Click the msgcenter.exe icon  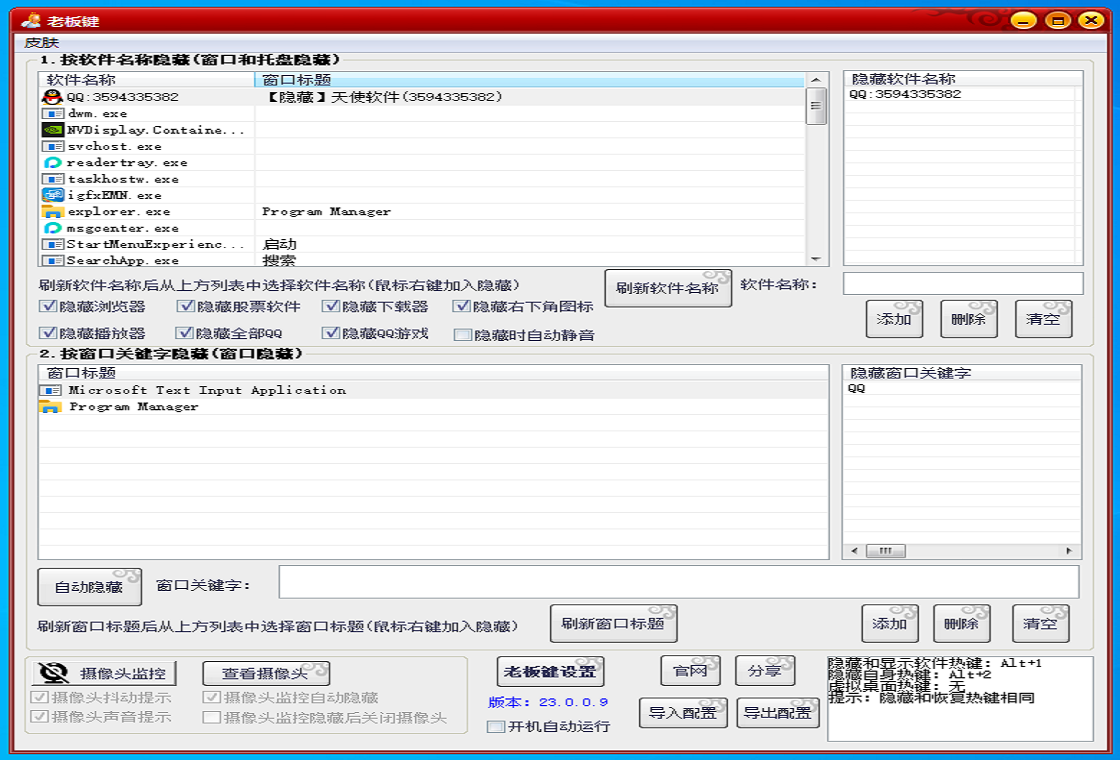52,229
